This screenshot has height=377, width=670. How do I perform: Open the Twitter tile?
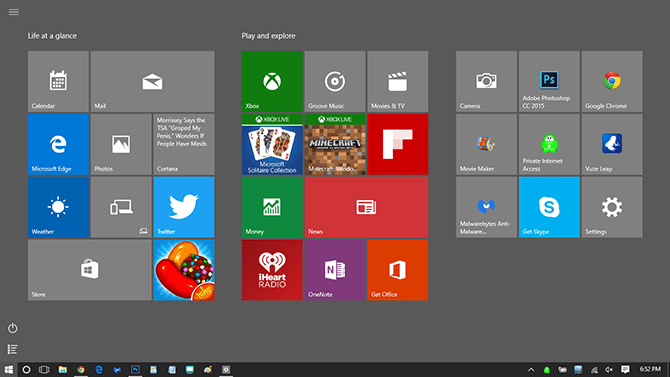click(184, 207)
